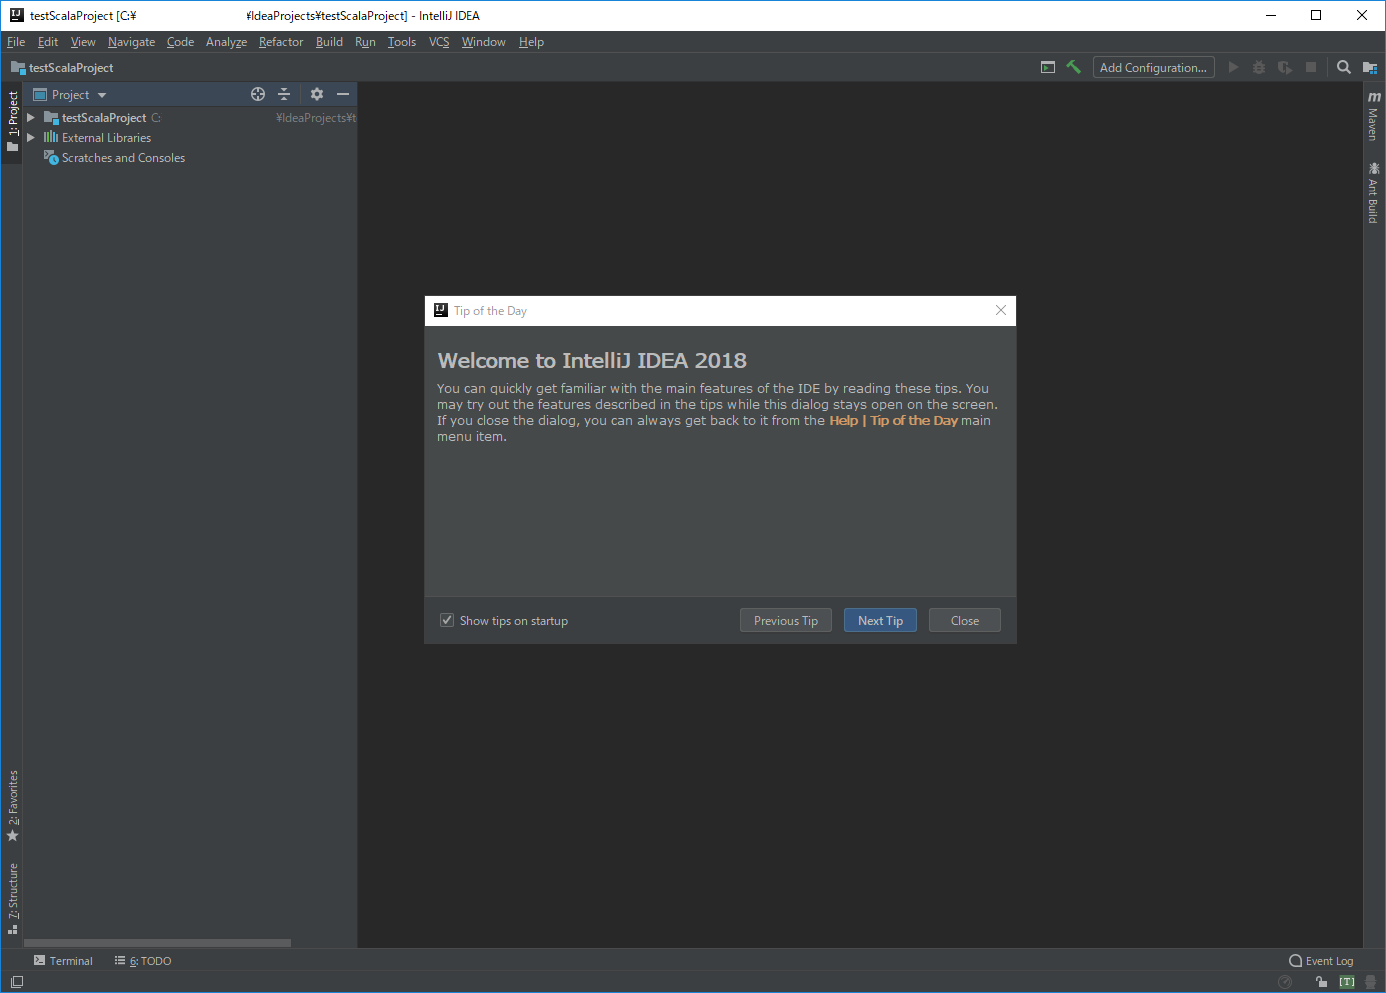Screen dimensions: 1386x993
Task: Open the Edit menu
Action: point(48,42)
